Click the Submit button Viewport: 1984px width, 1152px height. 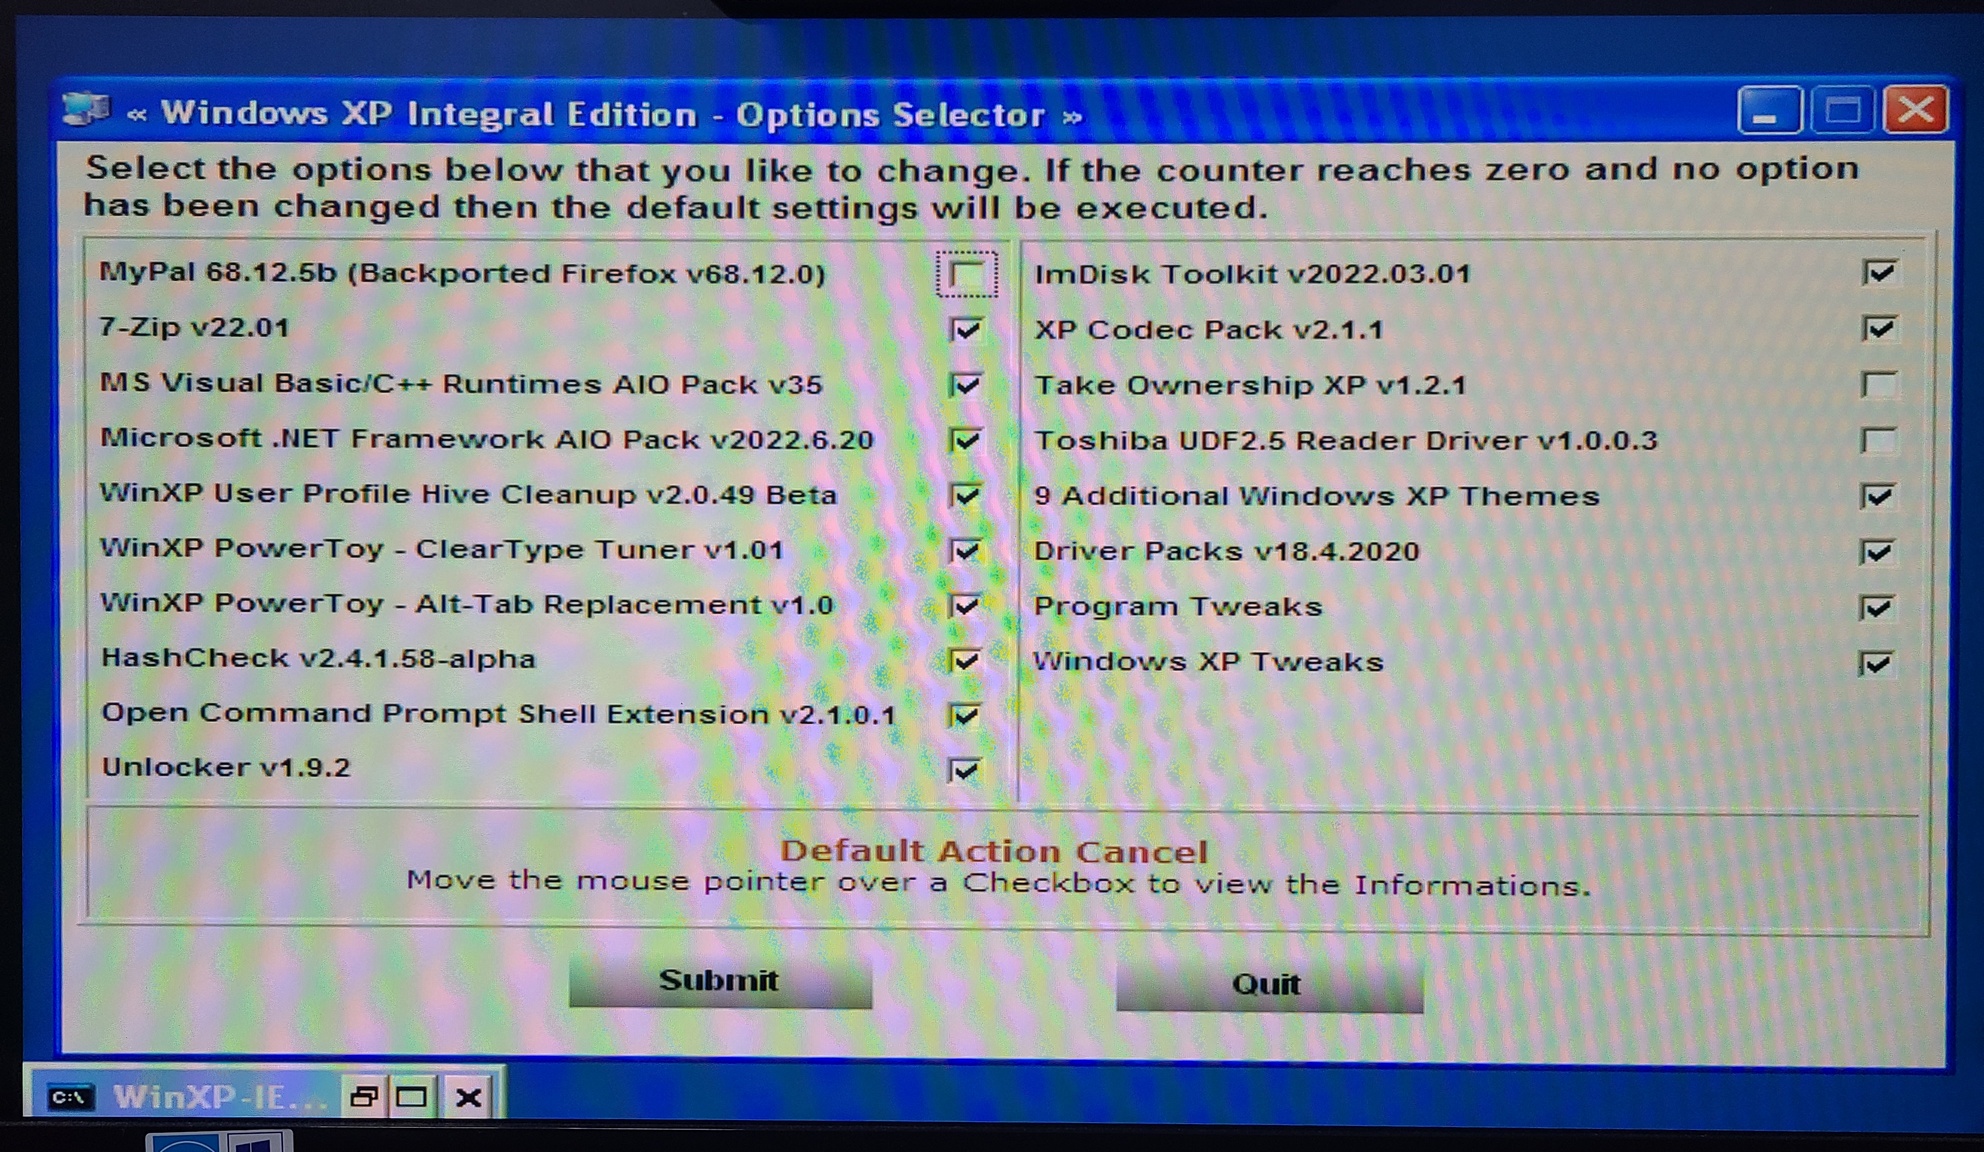tap(719, 981)
